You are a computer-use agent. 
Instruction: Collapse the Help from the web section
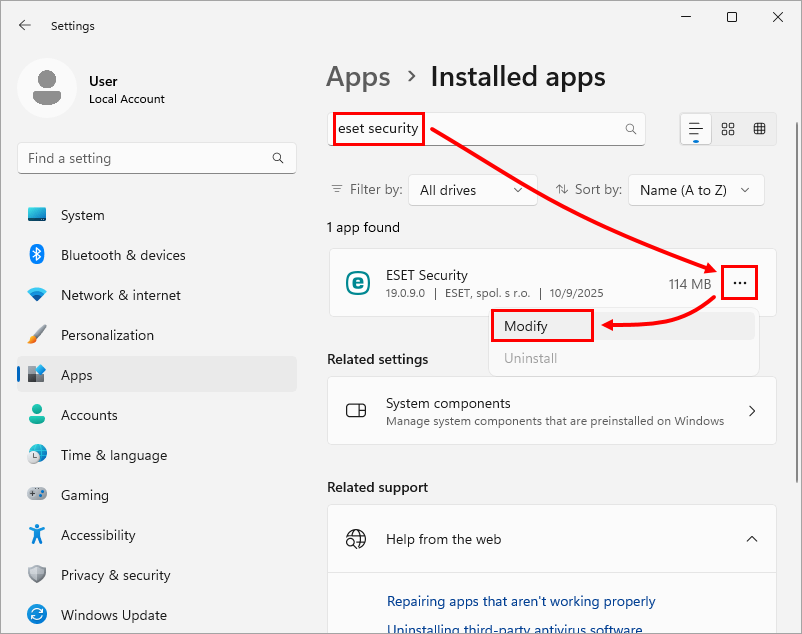tap(752, 539)
